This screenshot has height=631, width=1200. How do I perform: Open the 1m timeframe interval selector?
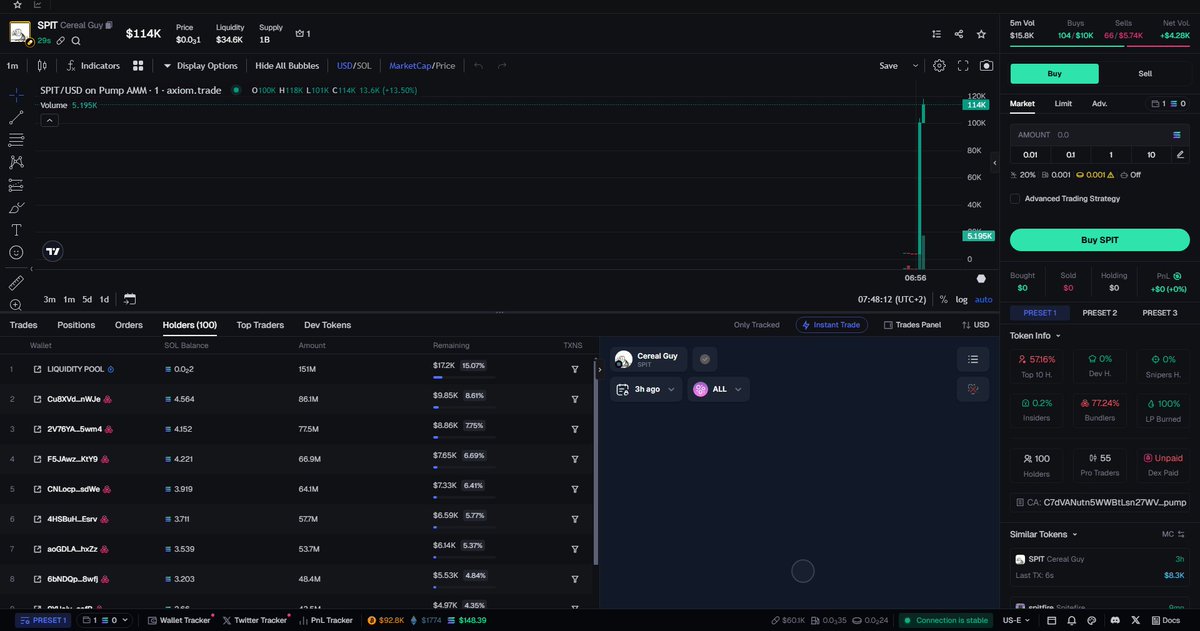[x=12, y=66]
